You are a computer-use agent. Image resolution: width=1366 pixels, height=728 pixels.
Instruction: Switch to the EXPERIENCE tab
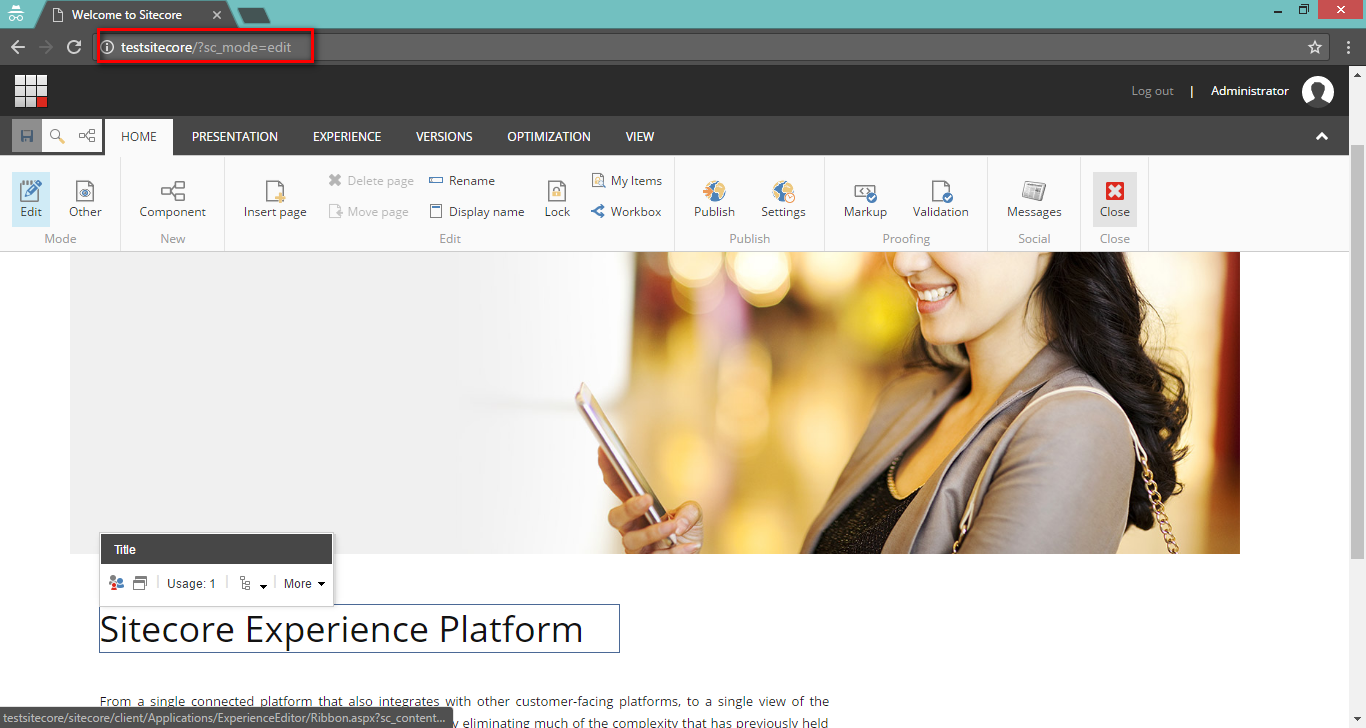click(x=347, y=137)
